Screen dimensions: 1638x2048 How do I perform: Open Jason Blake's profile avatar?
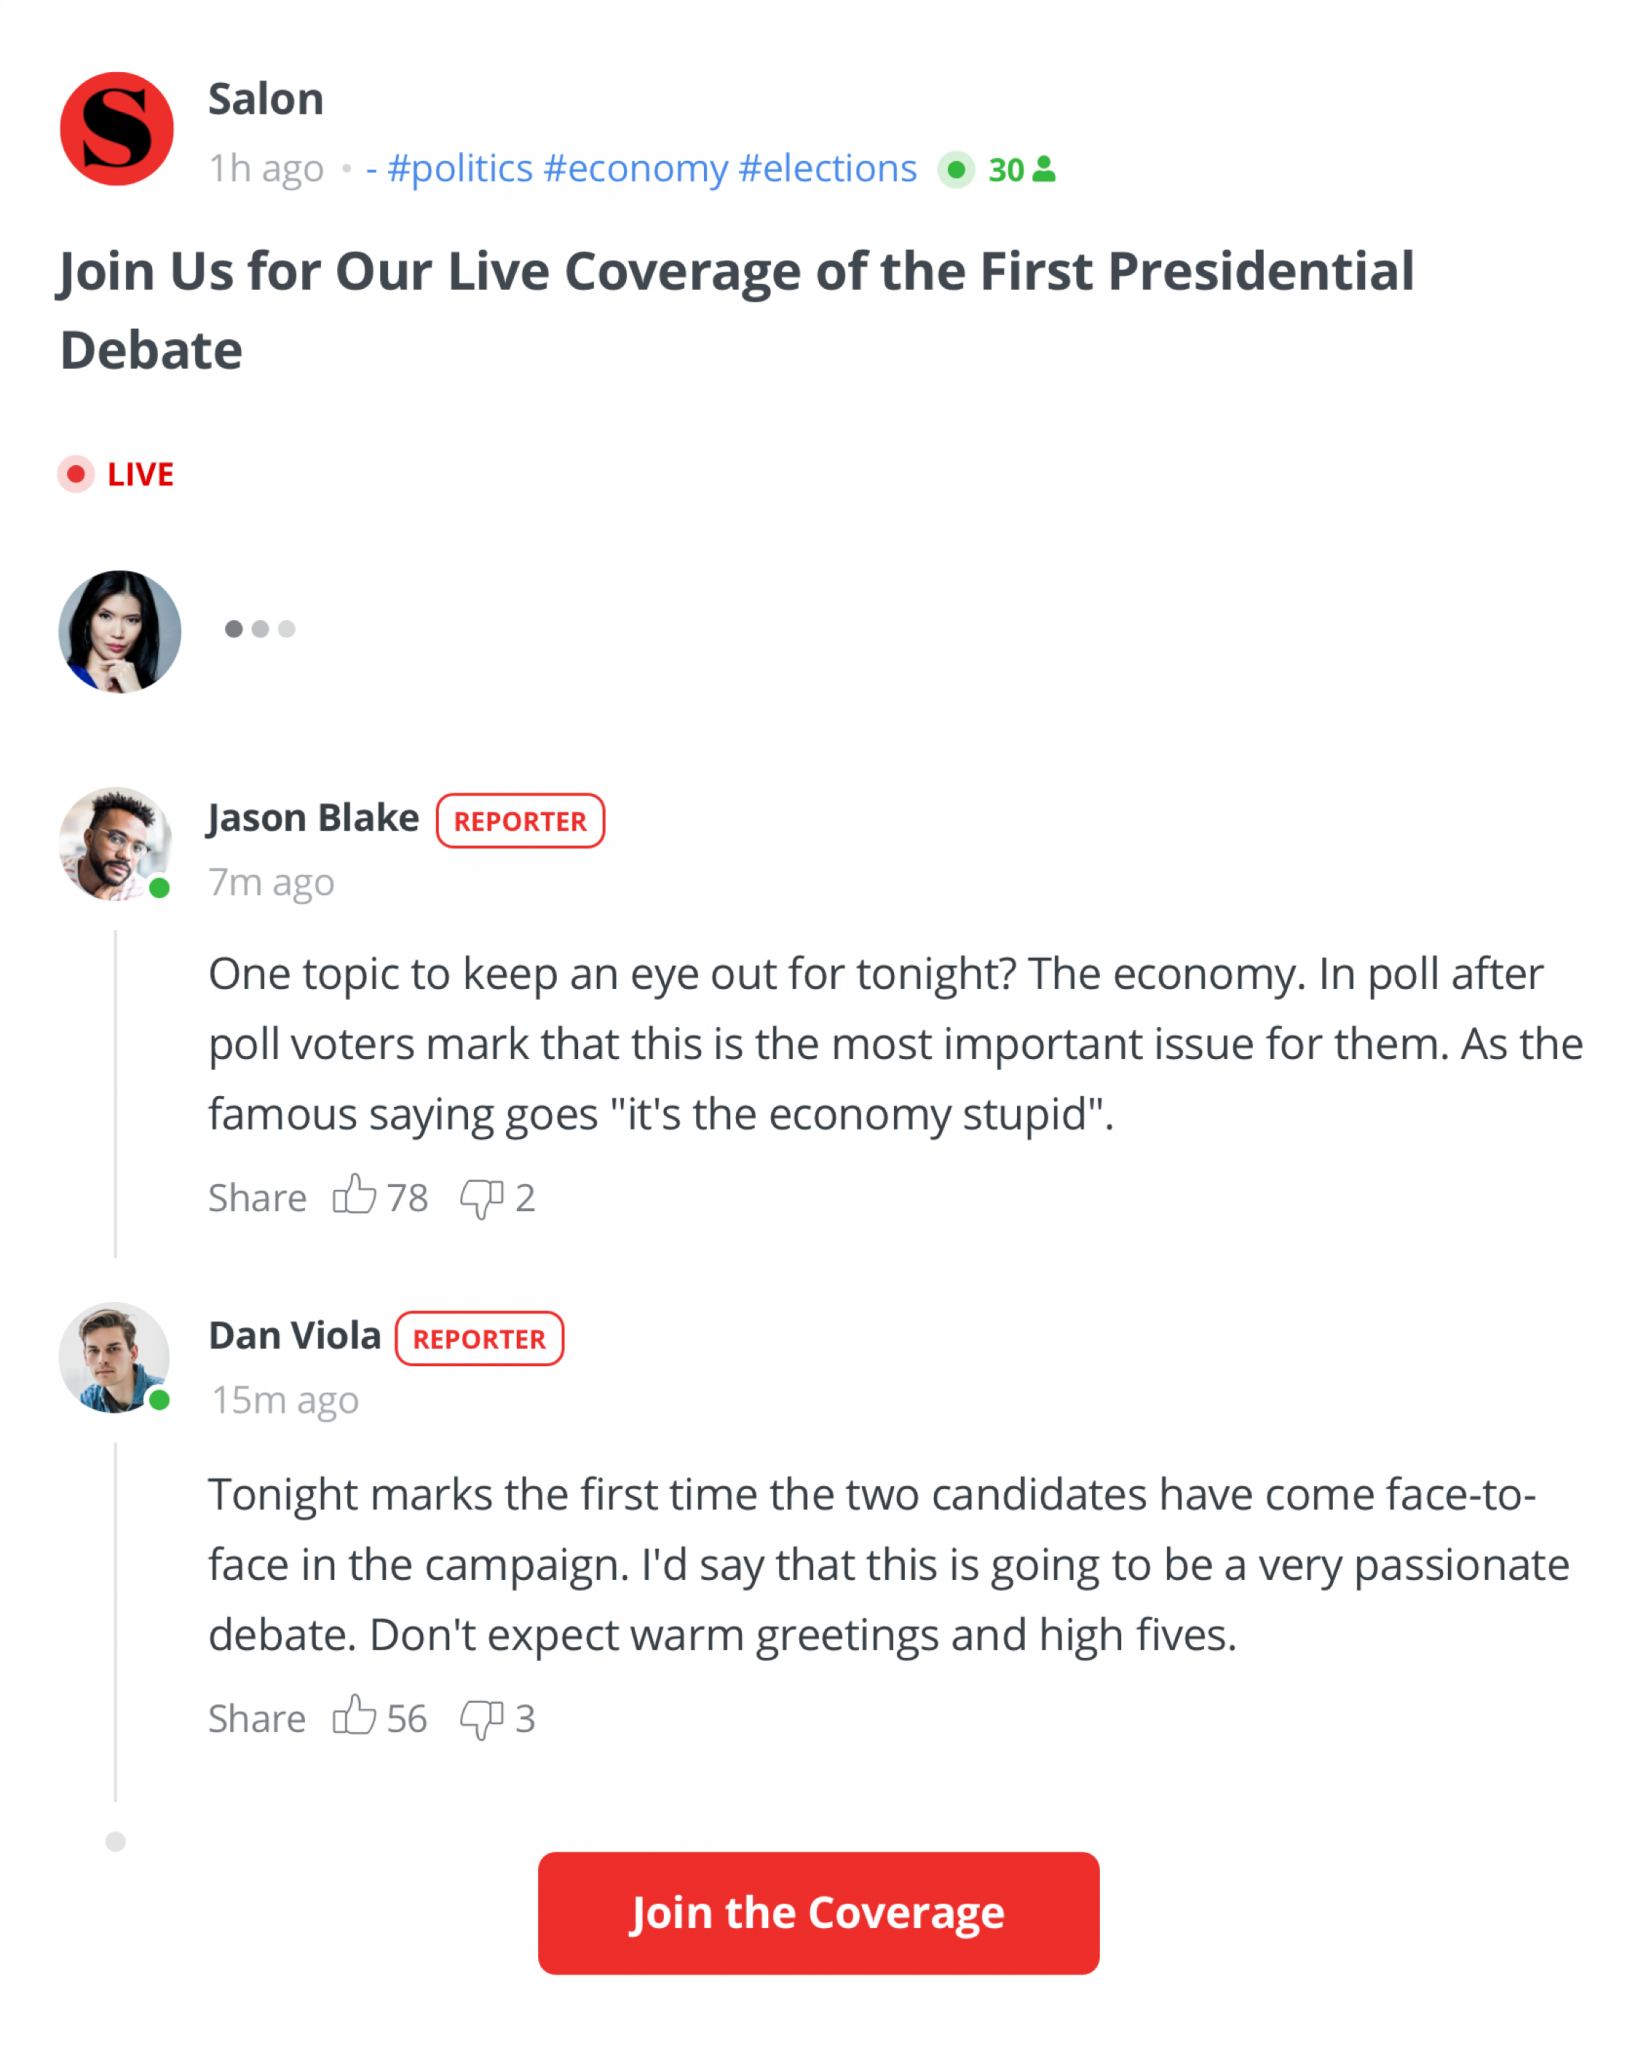pyautogui.click(x=115, y=844)
